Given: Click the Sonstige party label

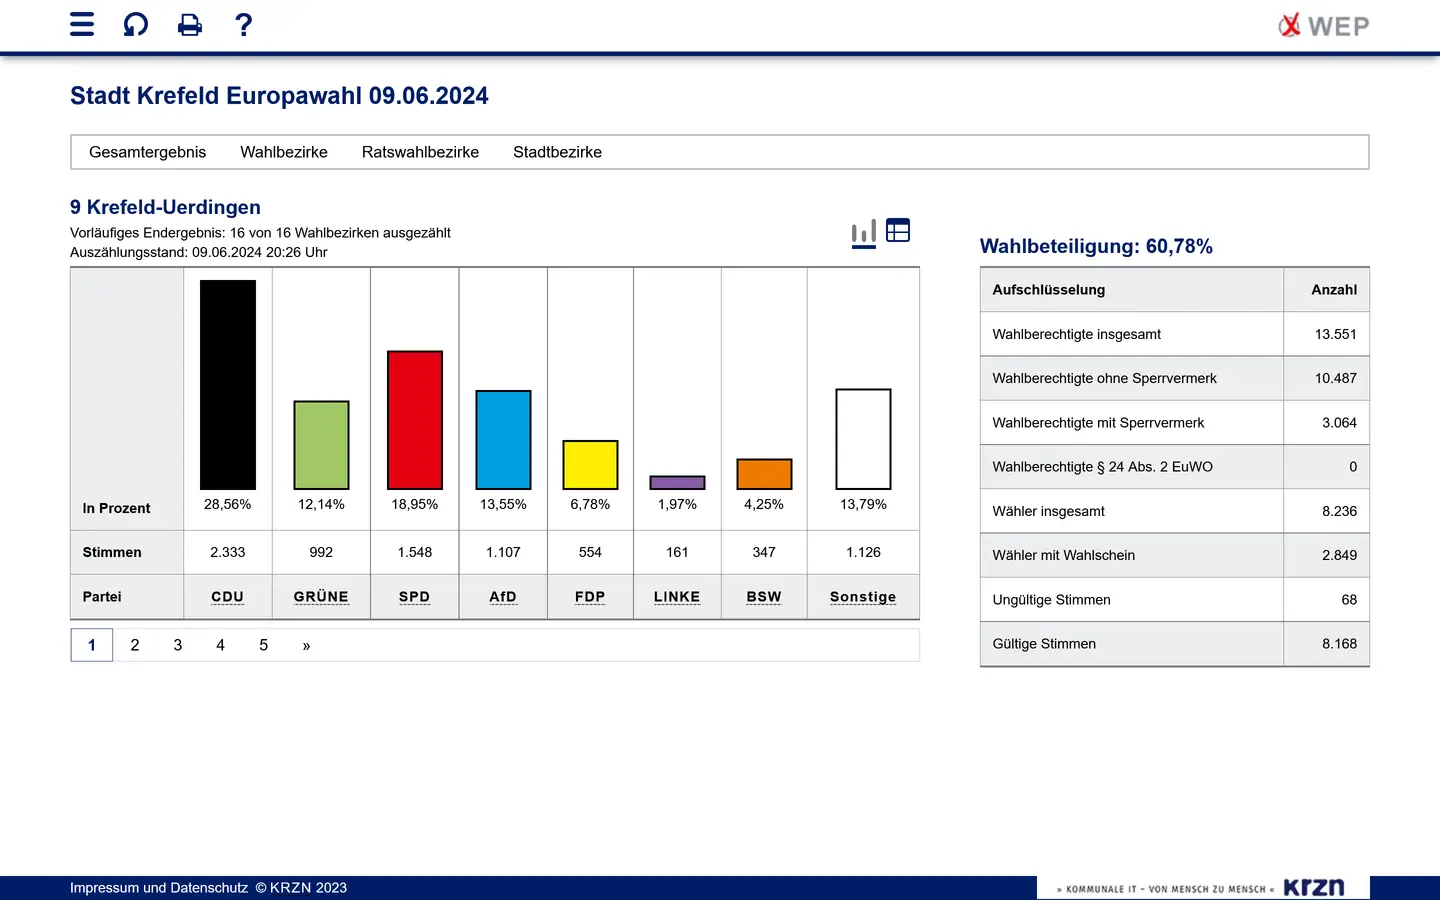Looking at the screenshot, I should [x=863, y=597].
